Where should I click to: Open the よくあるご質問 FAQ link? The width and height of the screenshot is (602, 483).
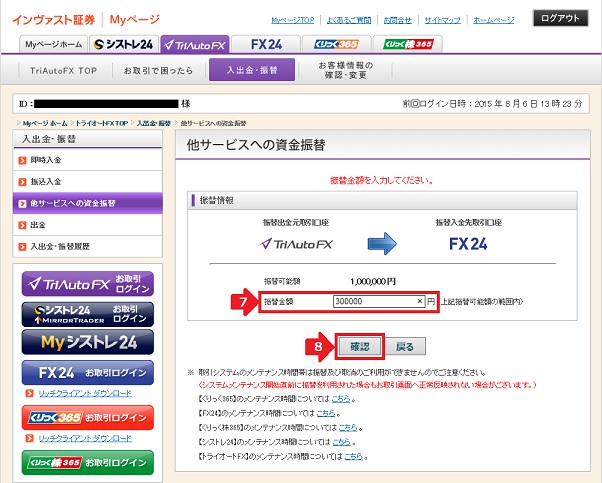[349, 20]
